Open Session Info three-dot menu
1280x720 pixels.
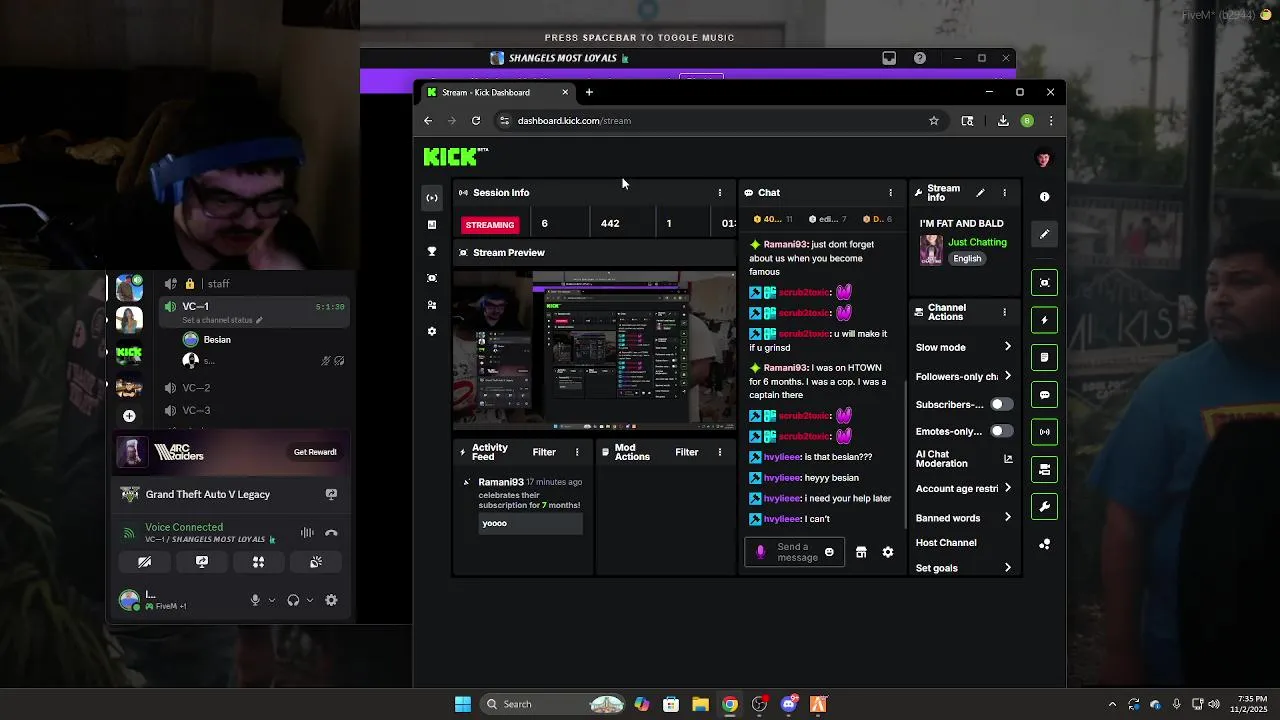(x=719, y=193)
